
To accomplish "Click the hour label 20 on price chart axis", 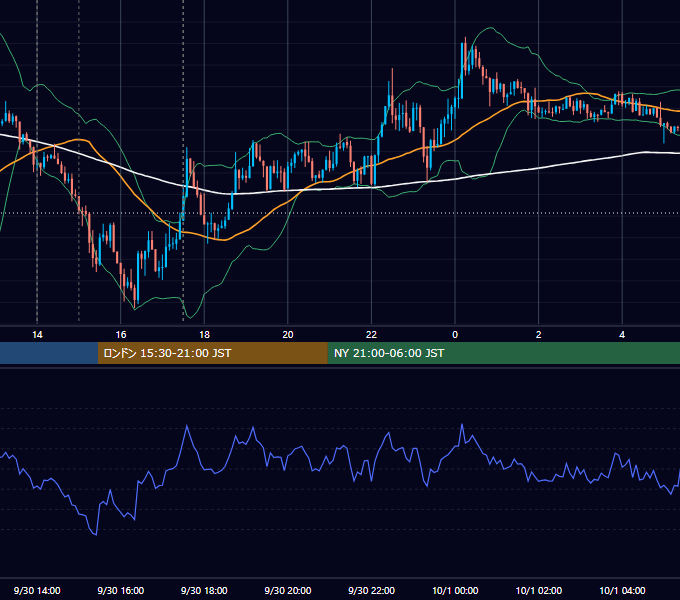I will pos(288,335).
